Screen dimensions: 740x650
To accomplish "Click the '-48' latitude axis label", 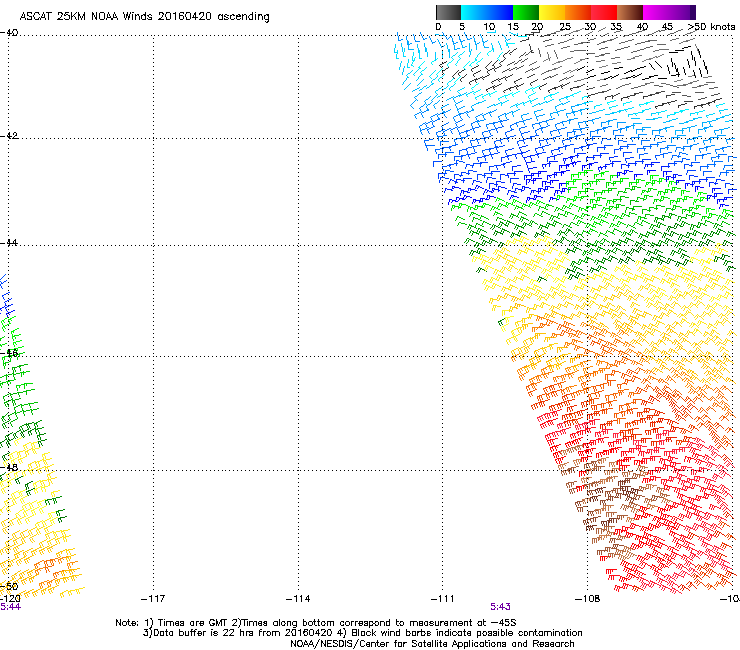I will coord(9,467).
